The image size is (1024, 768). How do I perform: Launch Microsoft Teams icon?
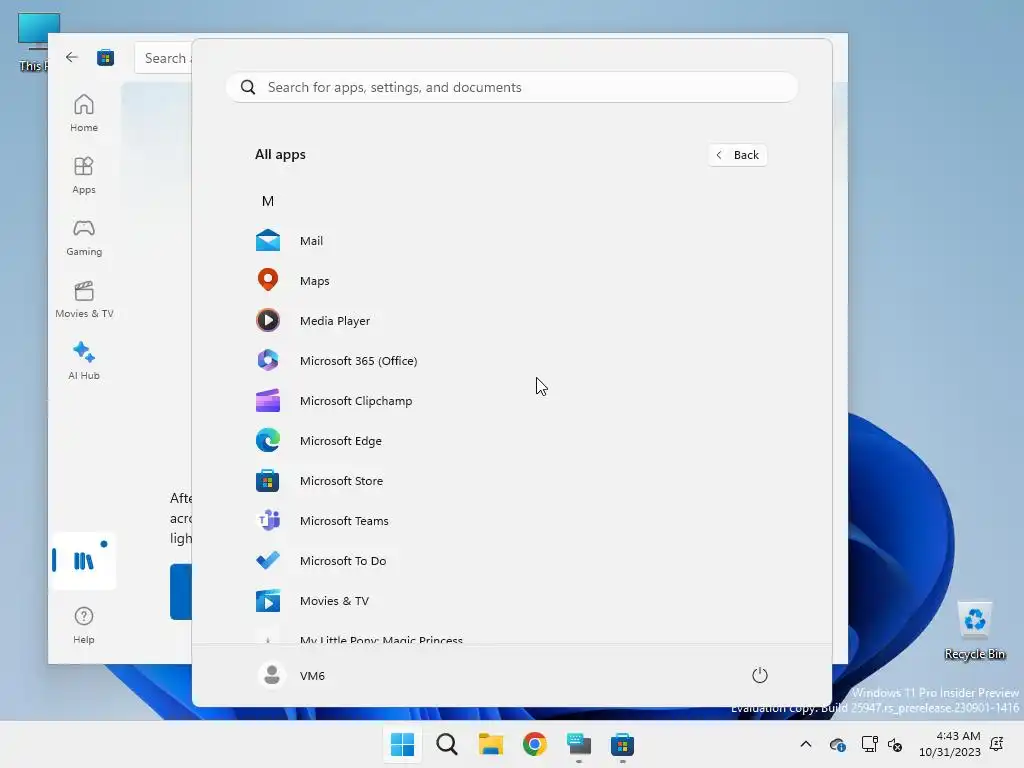(268, 520)
